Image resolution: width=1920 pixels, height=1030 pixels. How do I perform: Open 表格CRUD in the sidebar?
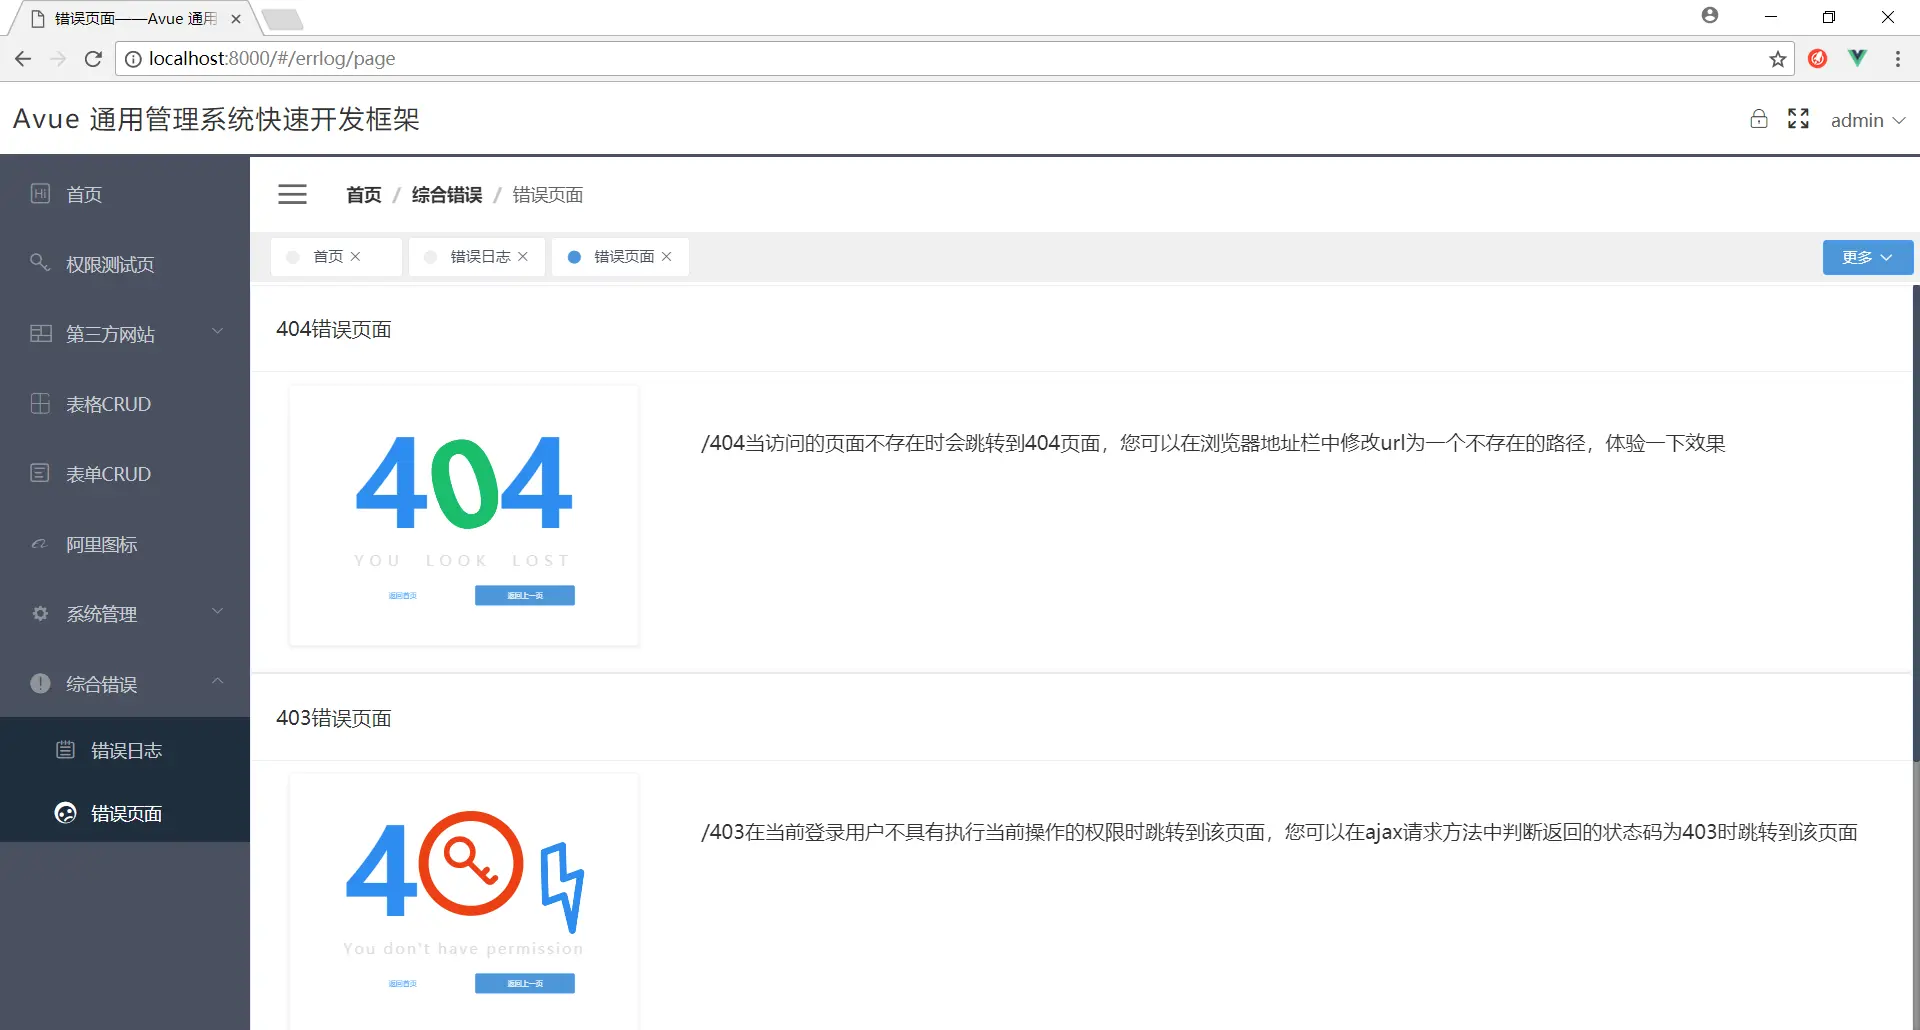(x=125, y=404)
